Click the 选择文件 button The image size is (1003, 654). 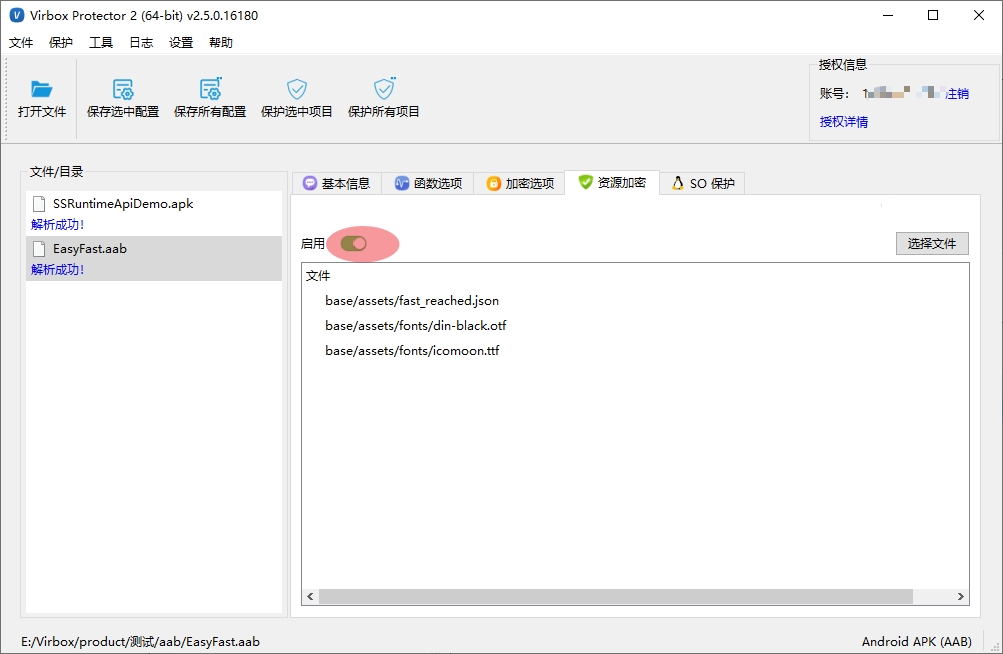click(931, 243)
